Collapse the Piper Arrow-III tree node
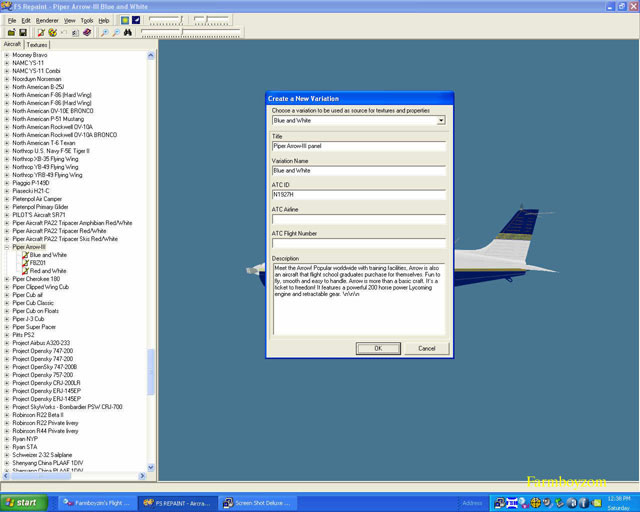Screen dimensions: 640x512 pos(7,247)
